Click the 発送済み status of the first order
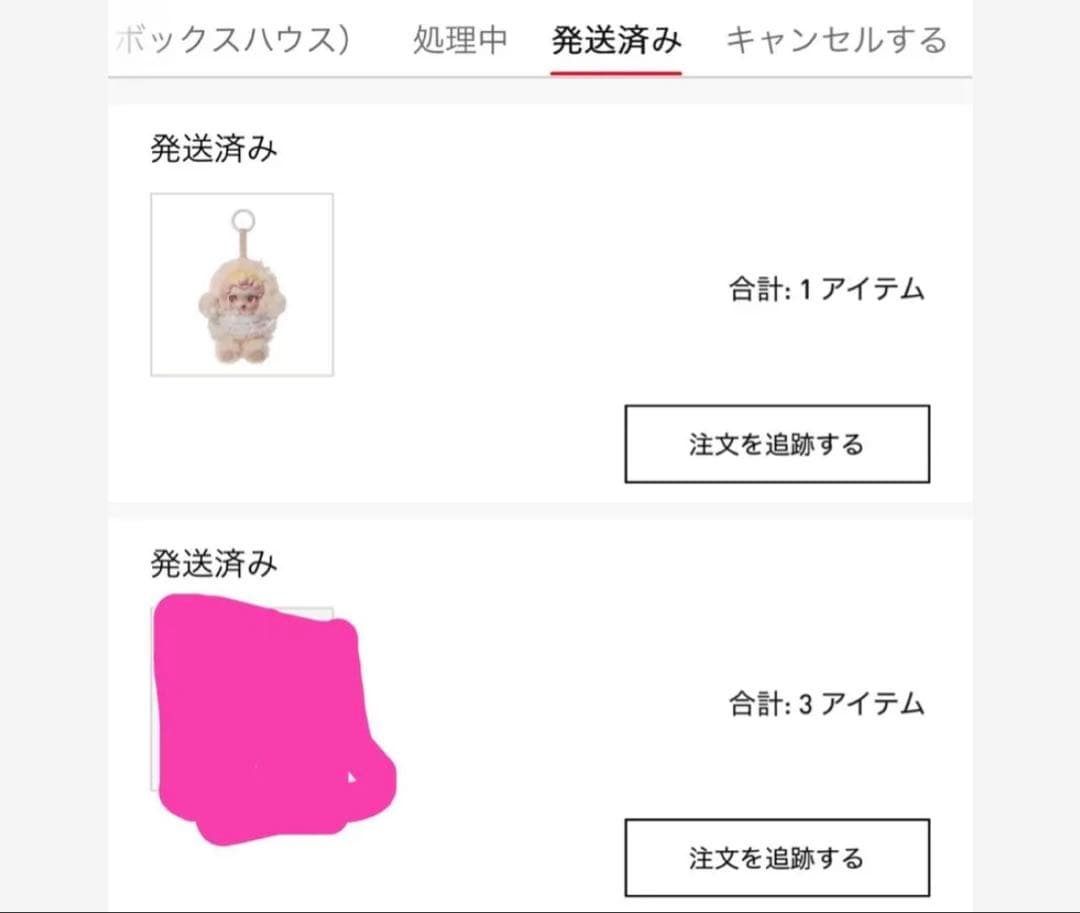Image resolution: width=1080 pixels, height=913 pixels. click(x=214, y=149)
